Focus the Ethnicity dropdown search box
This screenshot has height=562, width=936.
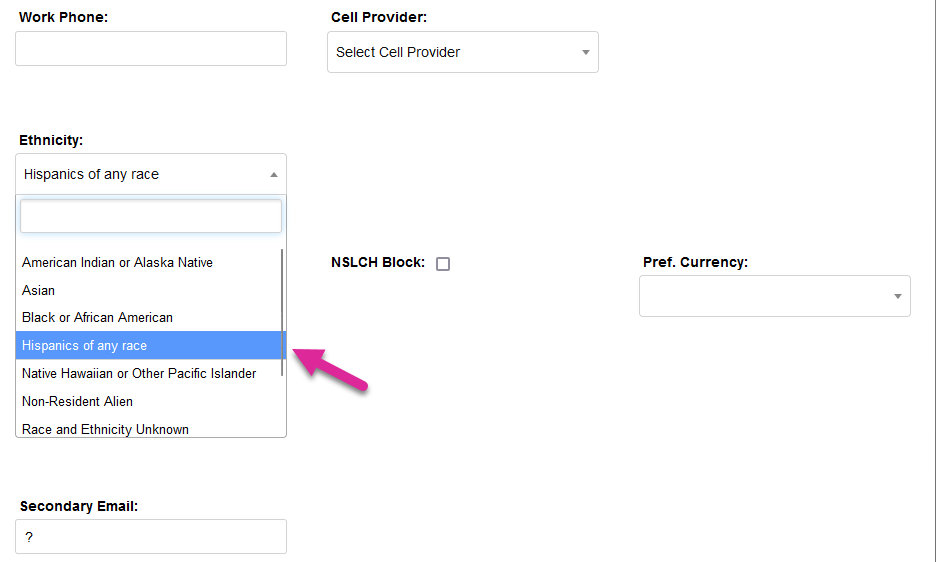[151, 216]
